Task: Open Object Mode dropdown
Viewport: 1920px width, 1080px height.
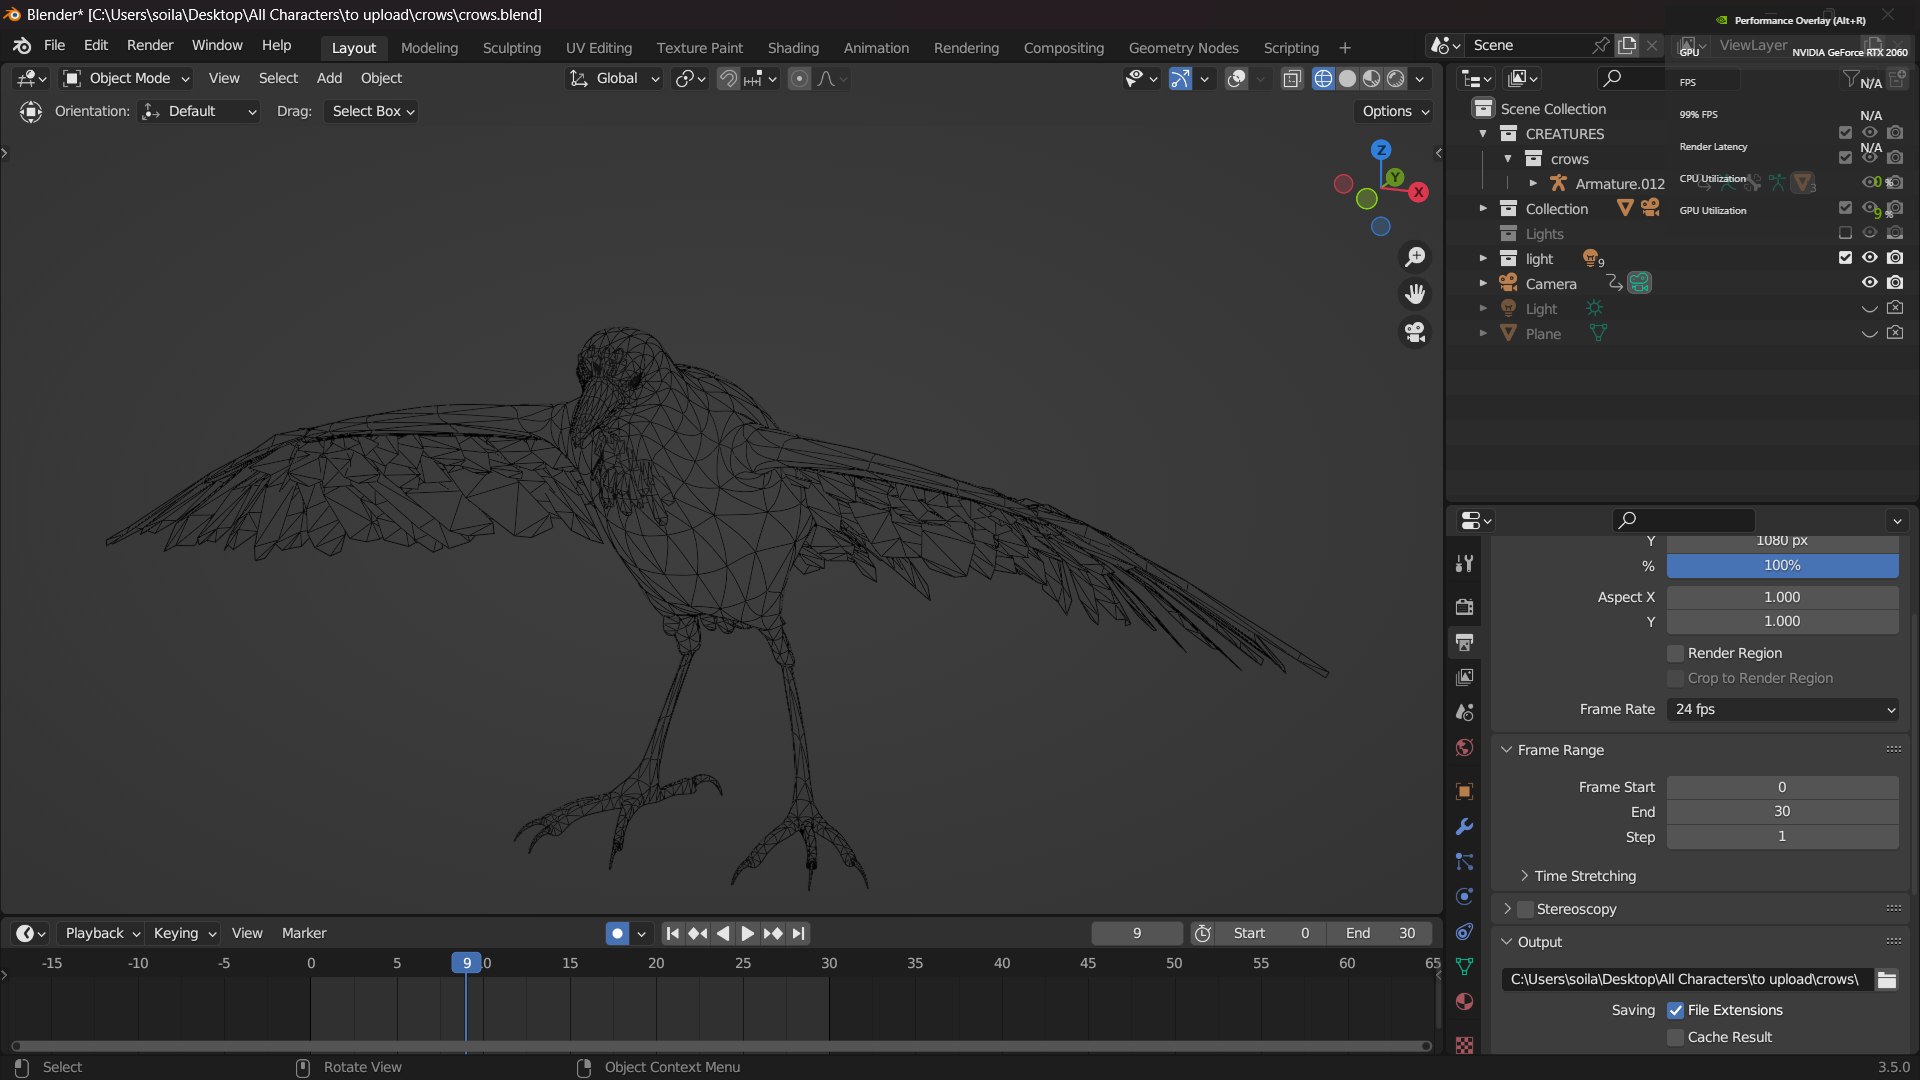Action: click(126, 79)
